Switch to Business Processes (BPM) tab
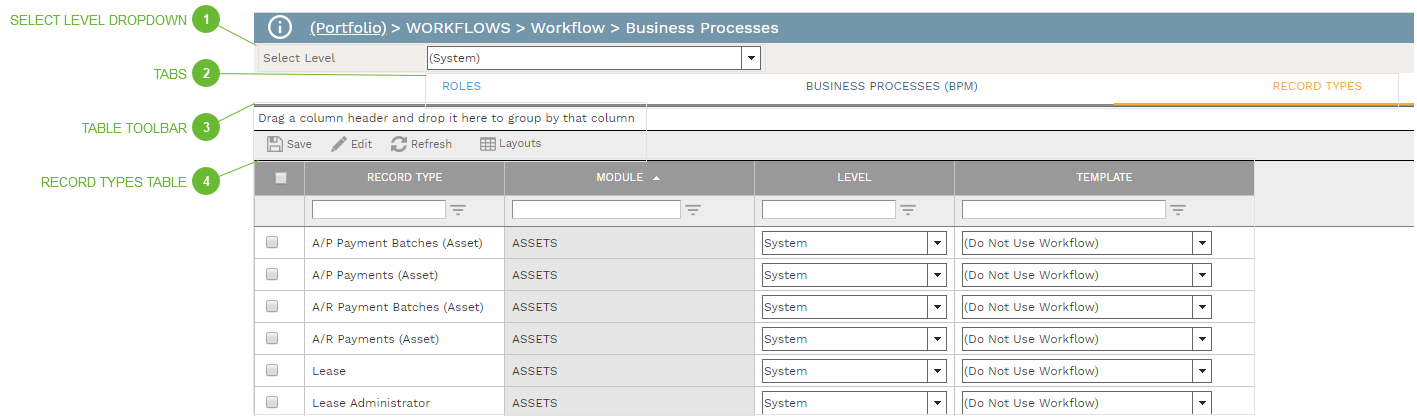1417x420 pixels. [891, 87]
